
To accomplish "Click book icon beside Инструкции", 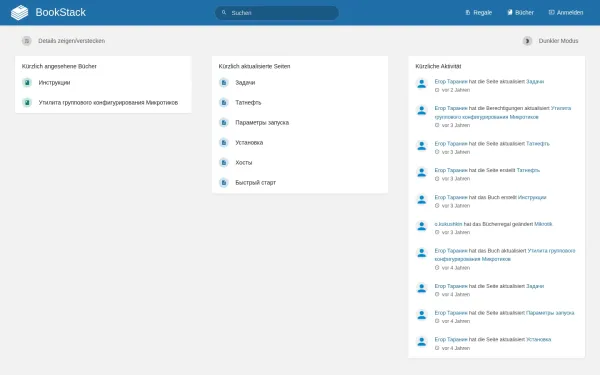I will pos(27,83).
